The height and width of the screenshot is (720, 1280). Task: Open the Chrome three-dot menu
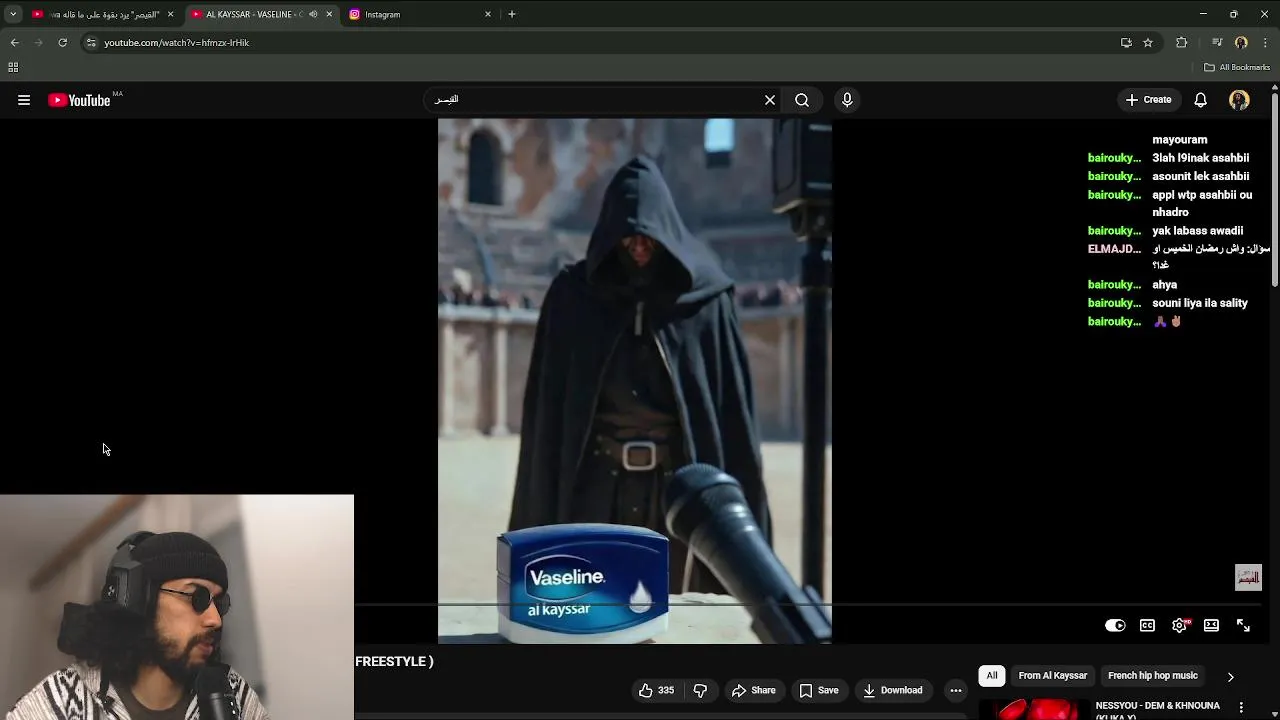(x=1265, y=42)
